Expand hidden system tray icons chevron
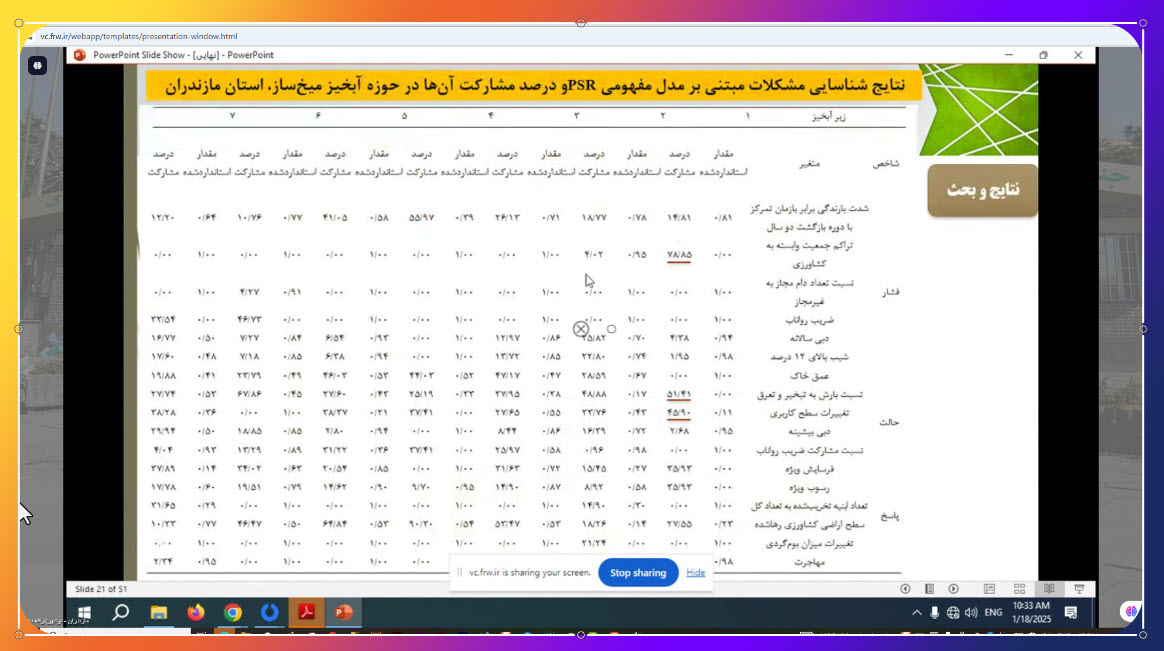Image resolution: width=1164 pixels, height=651 pixels. 916,612
